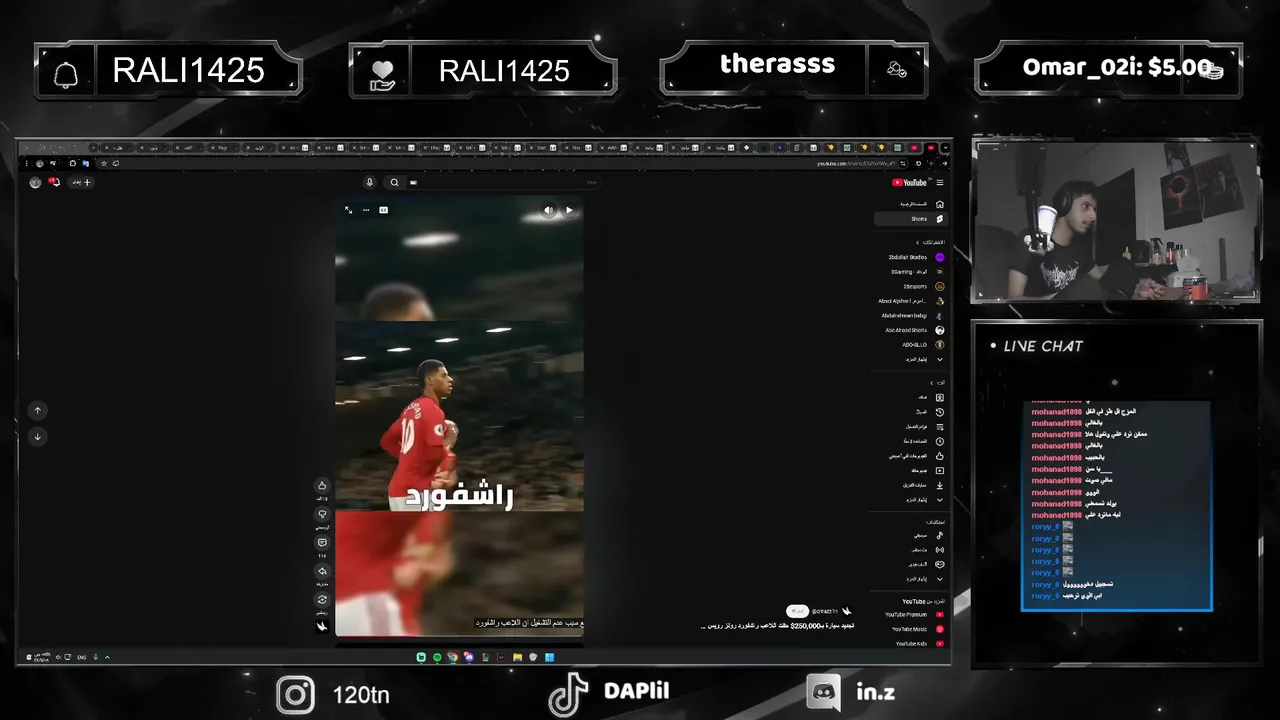The image size is (1280, 720).
Task: Open Abo Alrood Shorts channel
Action: pos(910,330)
